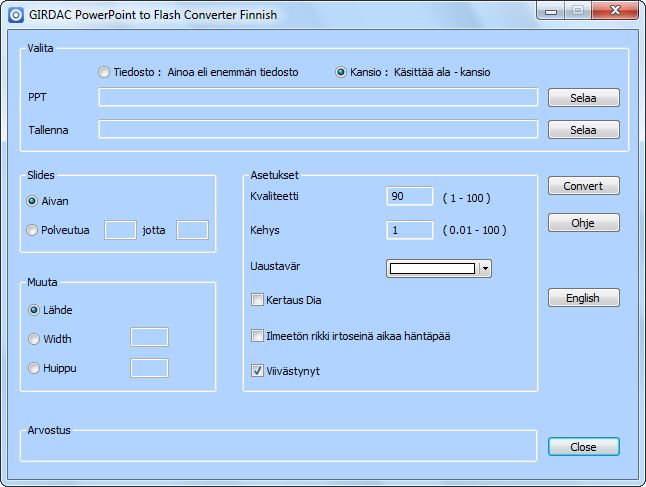Click the Kvaliteetti label text
Screen dimensions: 646x487
tap(274, 196)
